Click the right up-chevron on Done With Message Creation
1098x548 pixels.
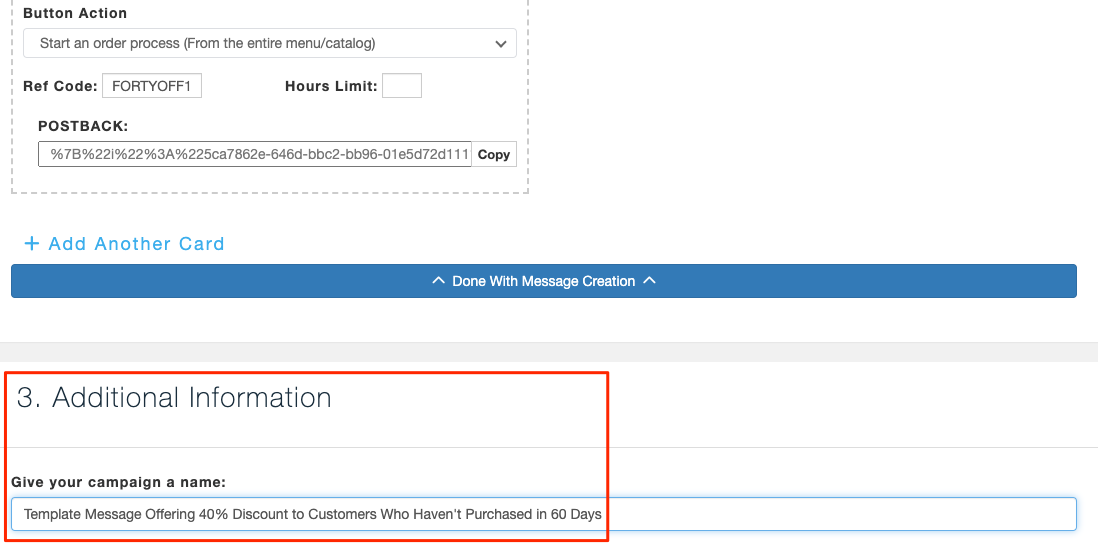pos(649,281)
